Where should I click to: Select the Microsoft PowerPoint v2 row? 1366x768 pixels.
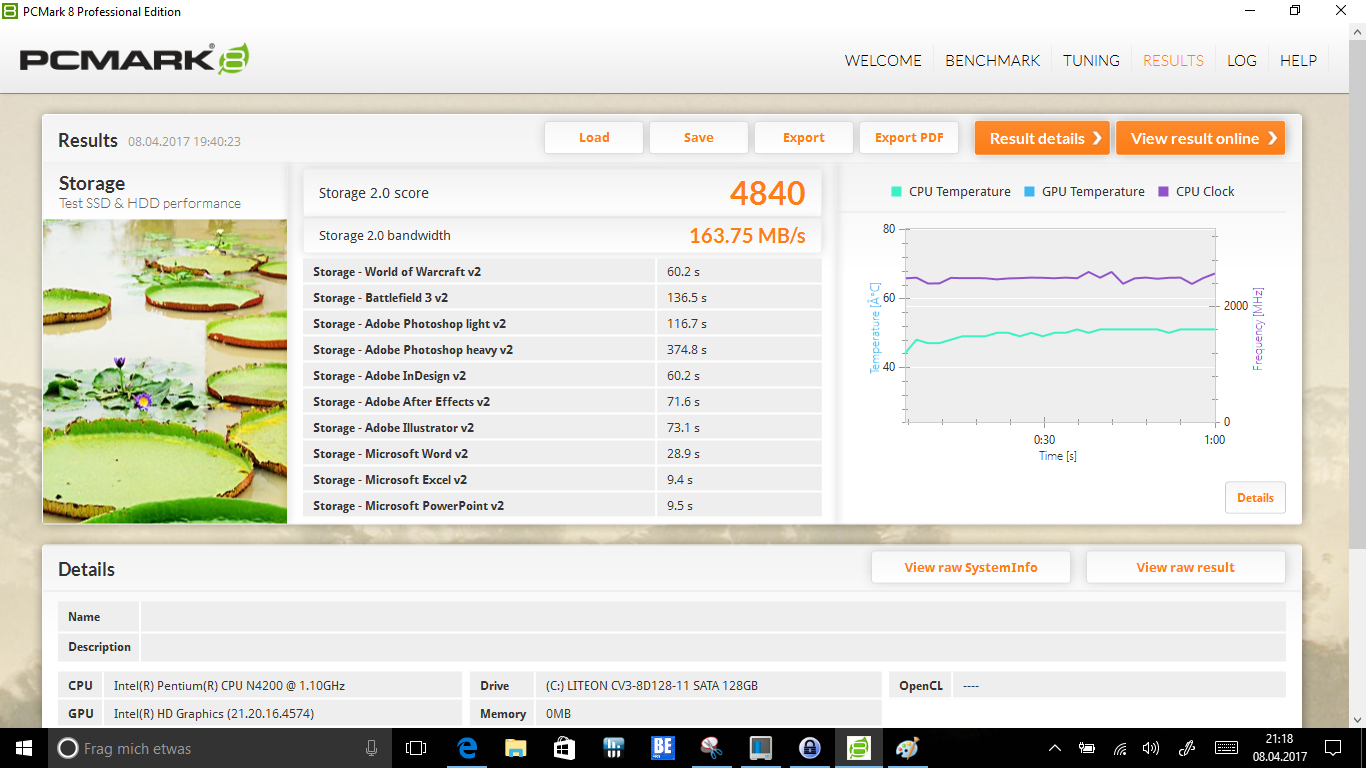point(562,505)
